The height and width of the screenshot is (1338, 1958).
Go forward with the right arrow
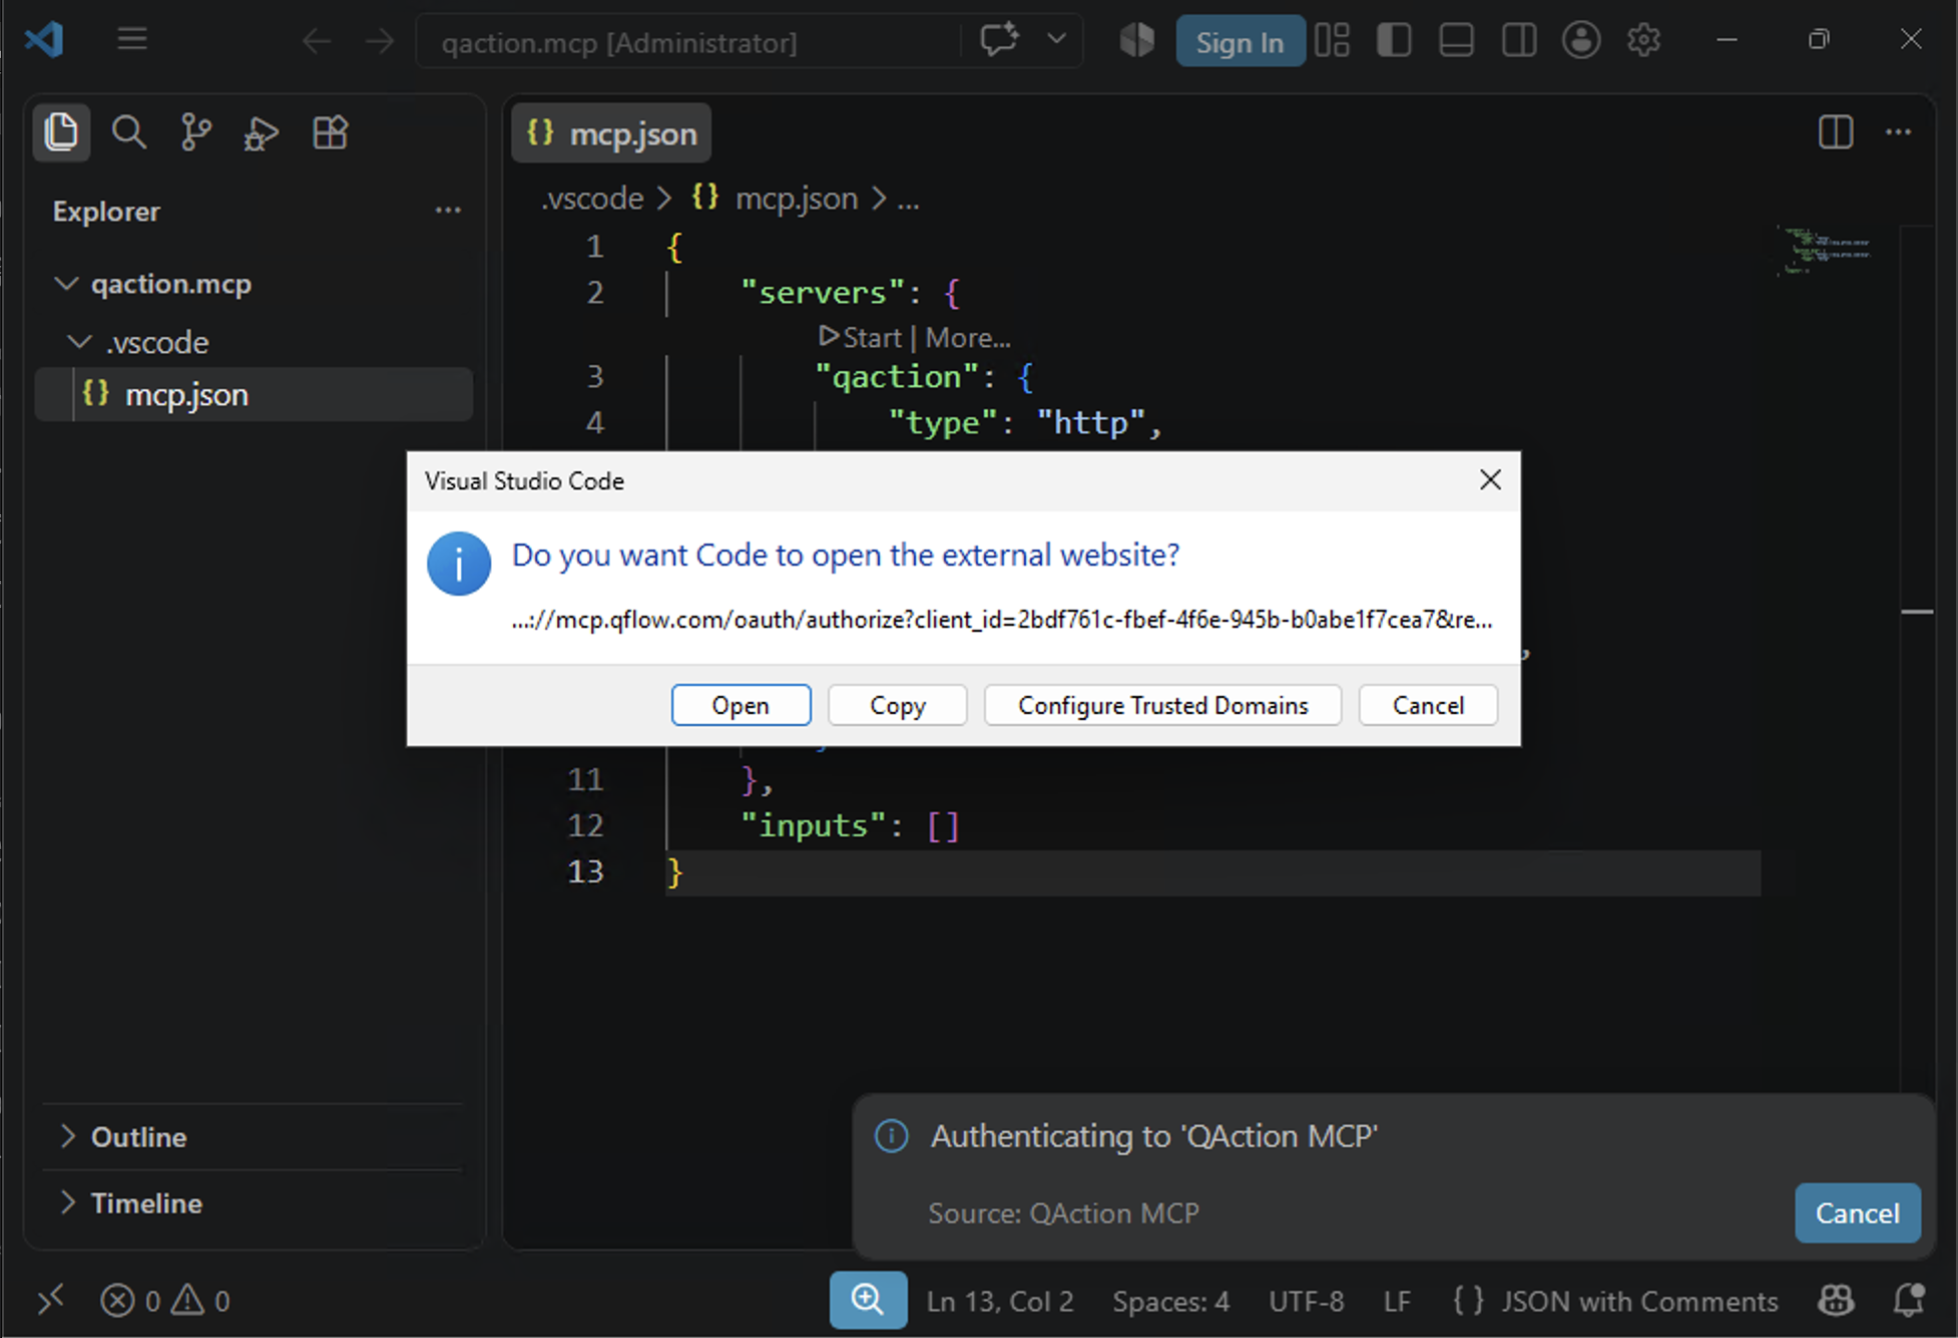pyautogui.click(x=380, y=41)
